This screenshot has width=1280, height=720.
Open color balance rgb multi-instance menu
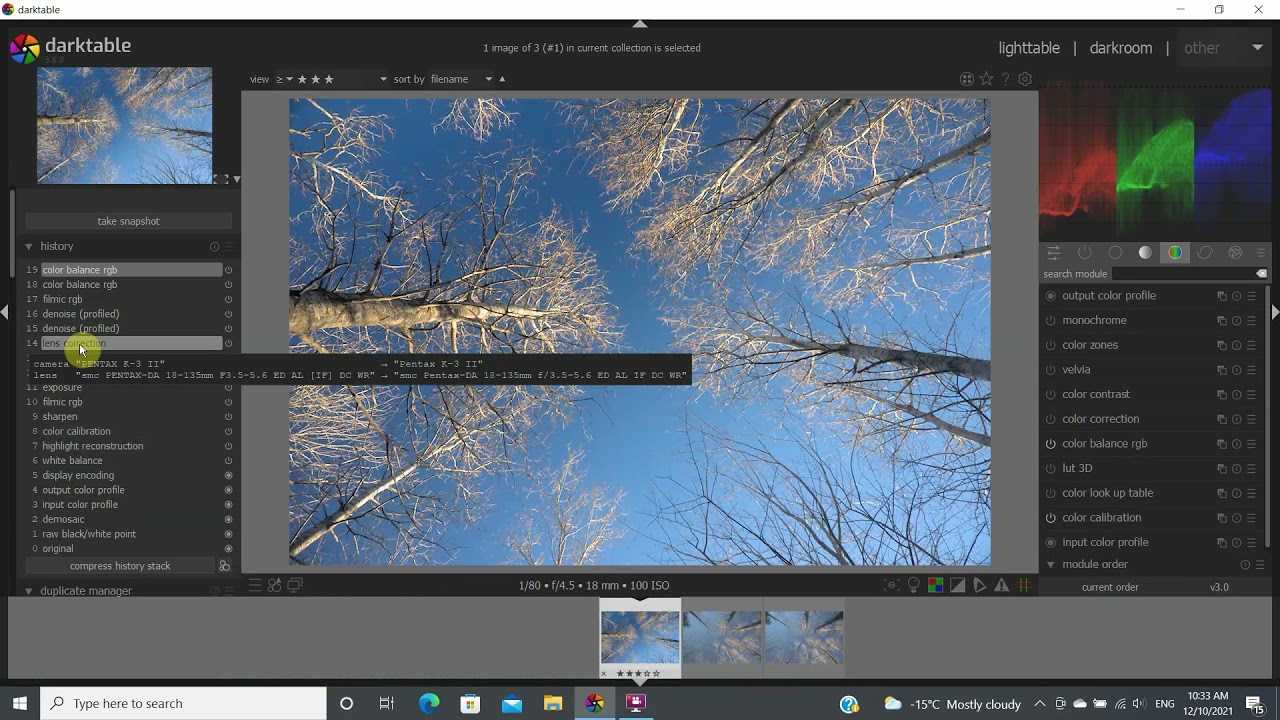(1221, 444)
